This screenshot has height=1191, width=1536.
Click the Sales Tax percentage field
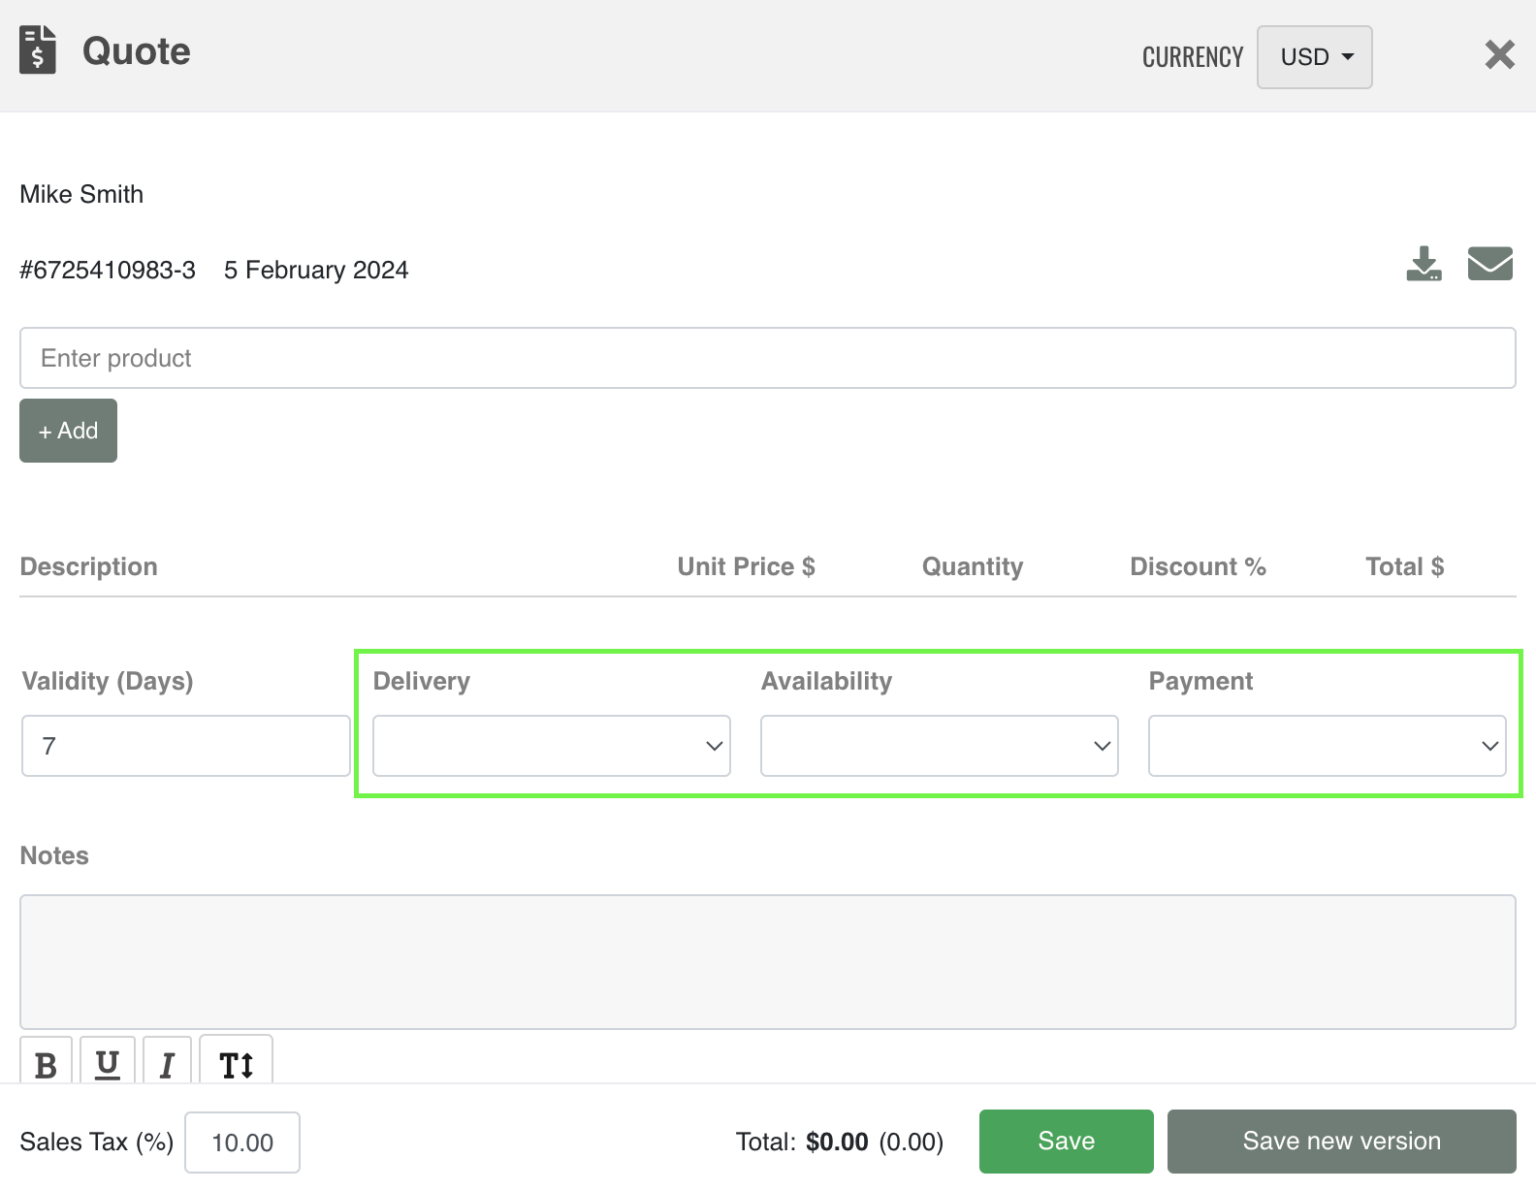click(242, 1142)
